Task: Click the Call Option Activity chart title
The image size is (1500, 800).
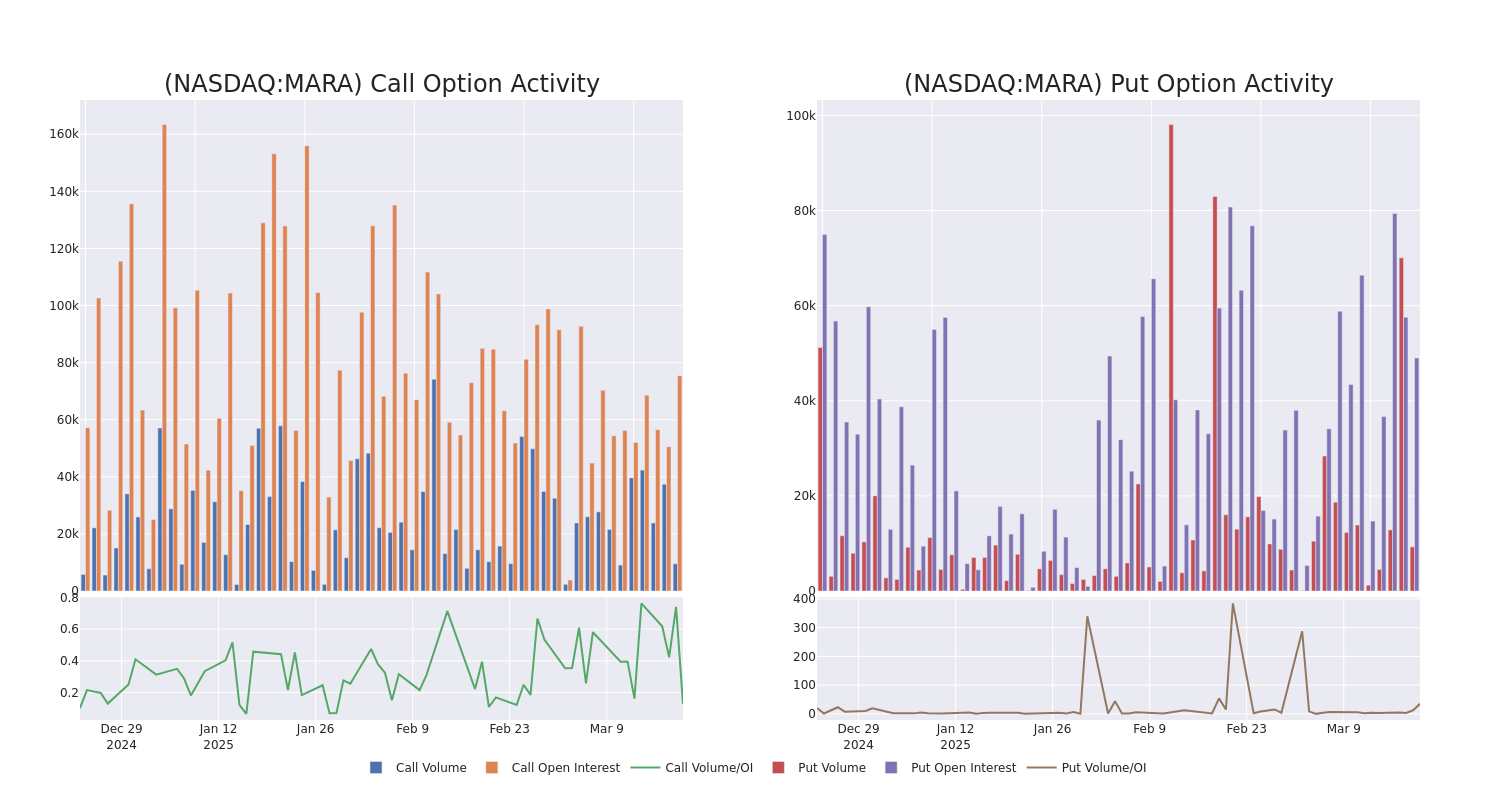Action: [x=382, y=84]
